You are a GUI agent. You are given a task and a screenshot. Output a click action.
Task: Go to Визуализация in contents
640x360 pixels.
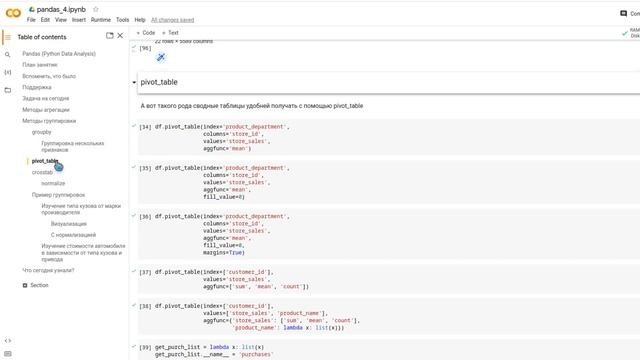click(x=69, y=224)
